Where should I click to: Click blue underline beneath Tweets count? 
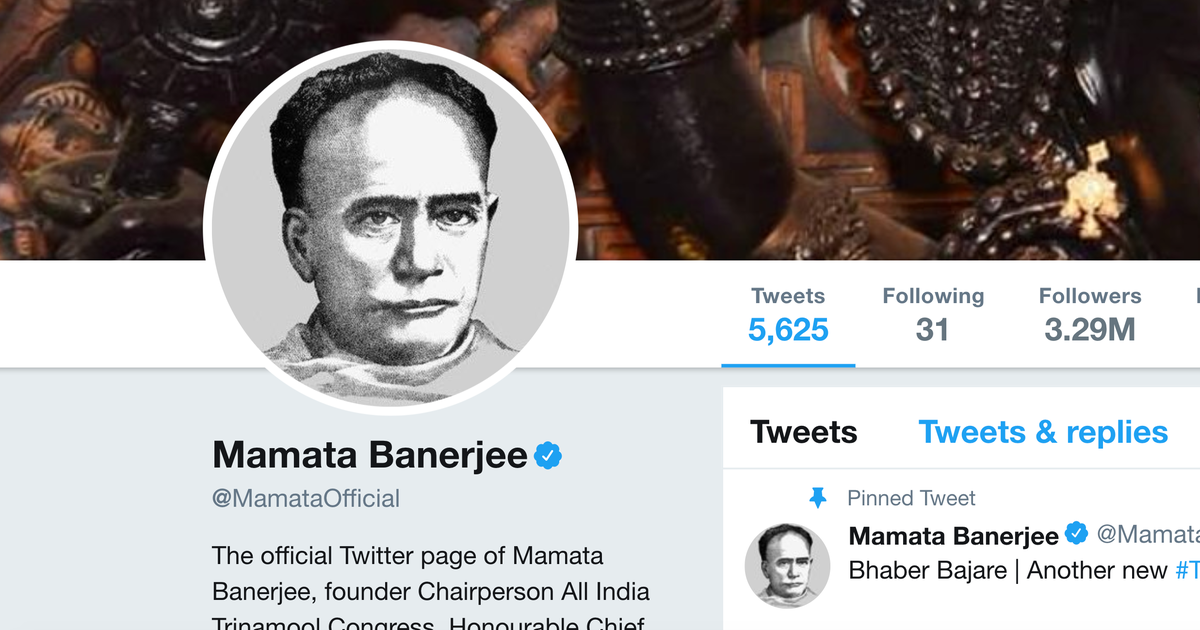click(788, 365)
